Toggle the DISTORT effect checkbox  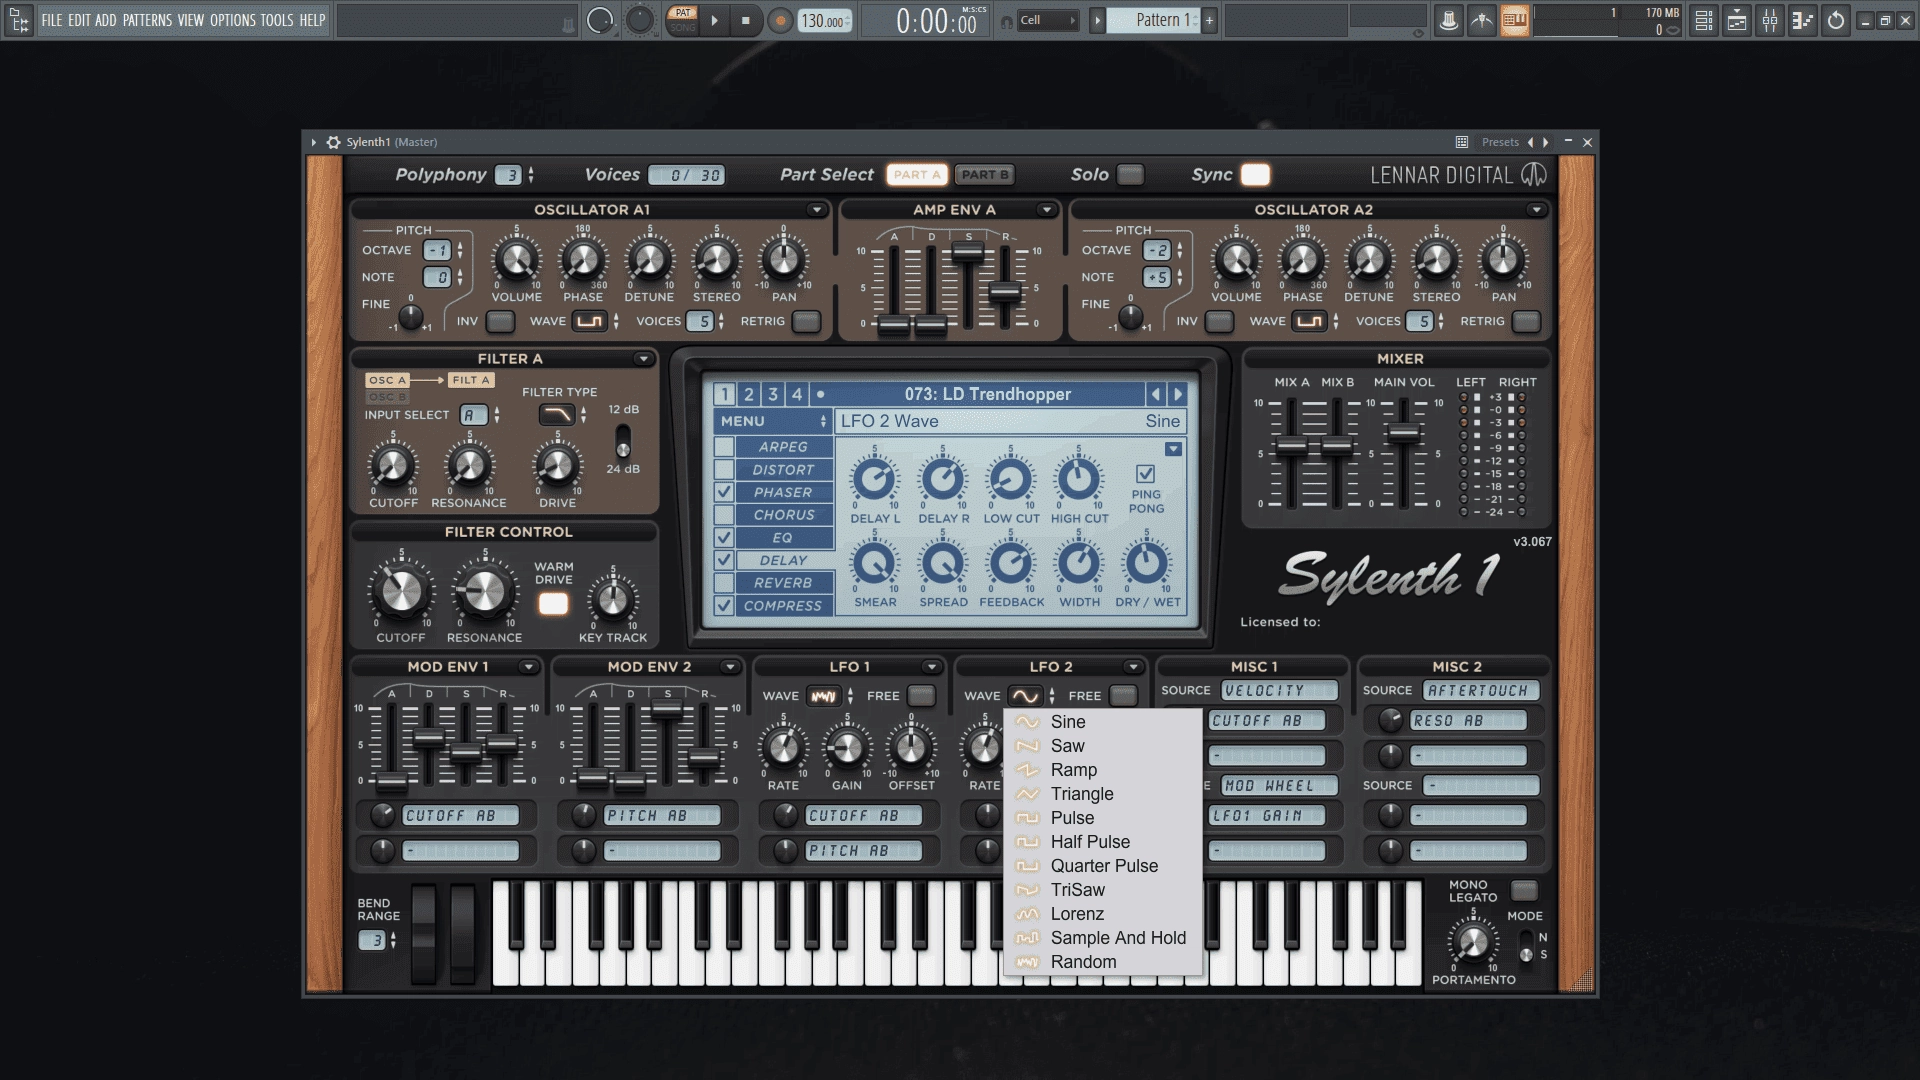[x=724, y=470]
